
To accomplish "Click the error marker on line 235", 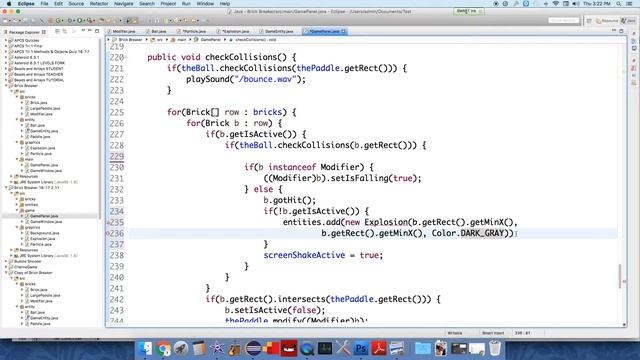I will (108, 222).
